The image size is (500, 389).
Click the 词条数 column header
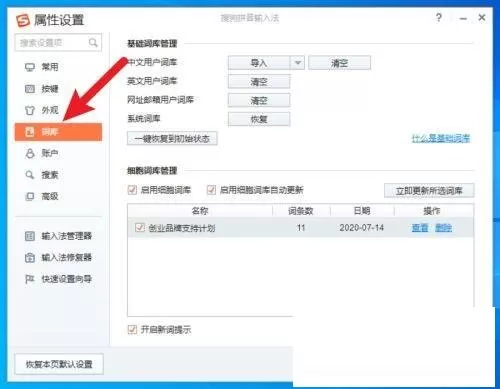point(301,211)
